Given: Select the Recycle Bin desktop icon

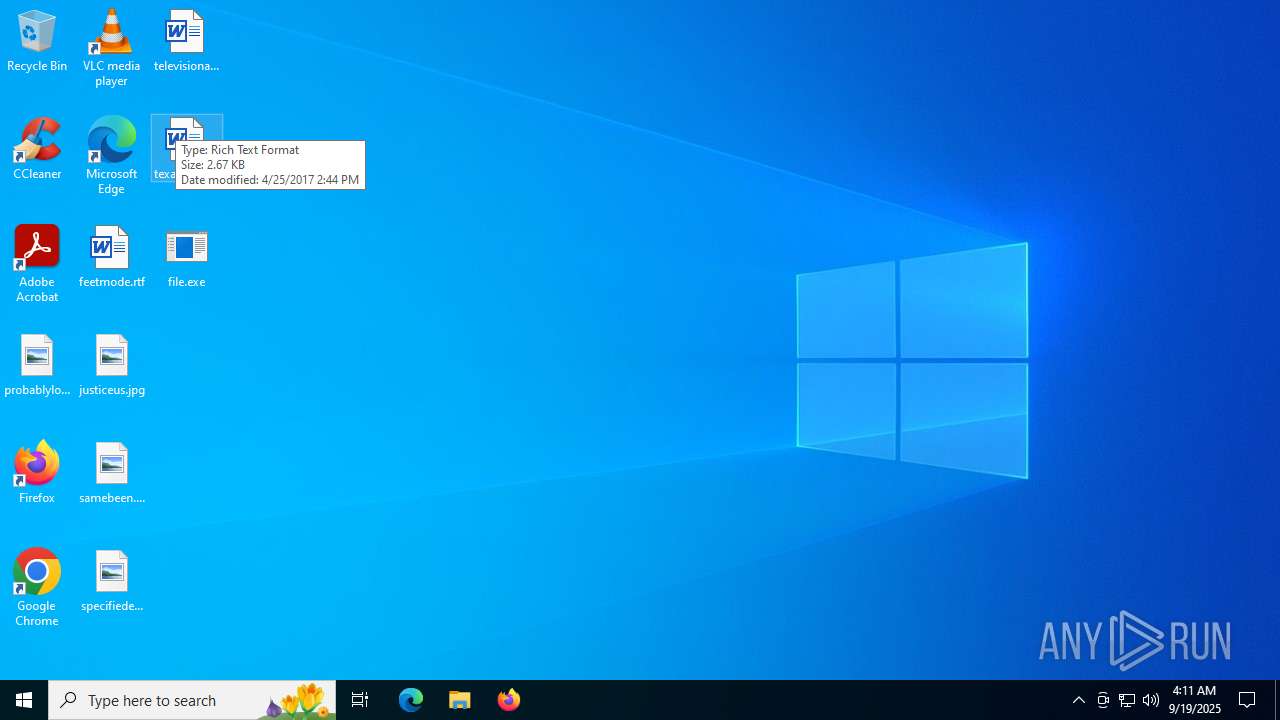Looking at the screenshot, I should coord(37,42).
